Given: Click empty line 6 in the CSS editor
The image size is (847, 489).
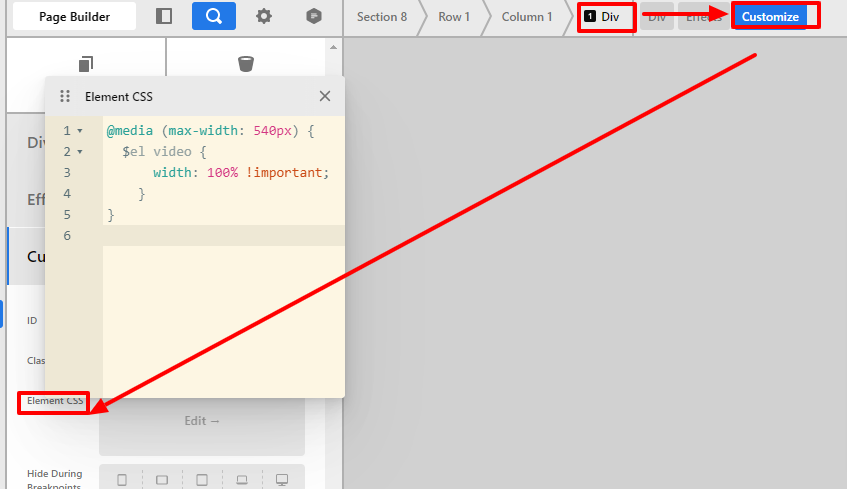Looking at the screenshot, I should tap(220, 236).
